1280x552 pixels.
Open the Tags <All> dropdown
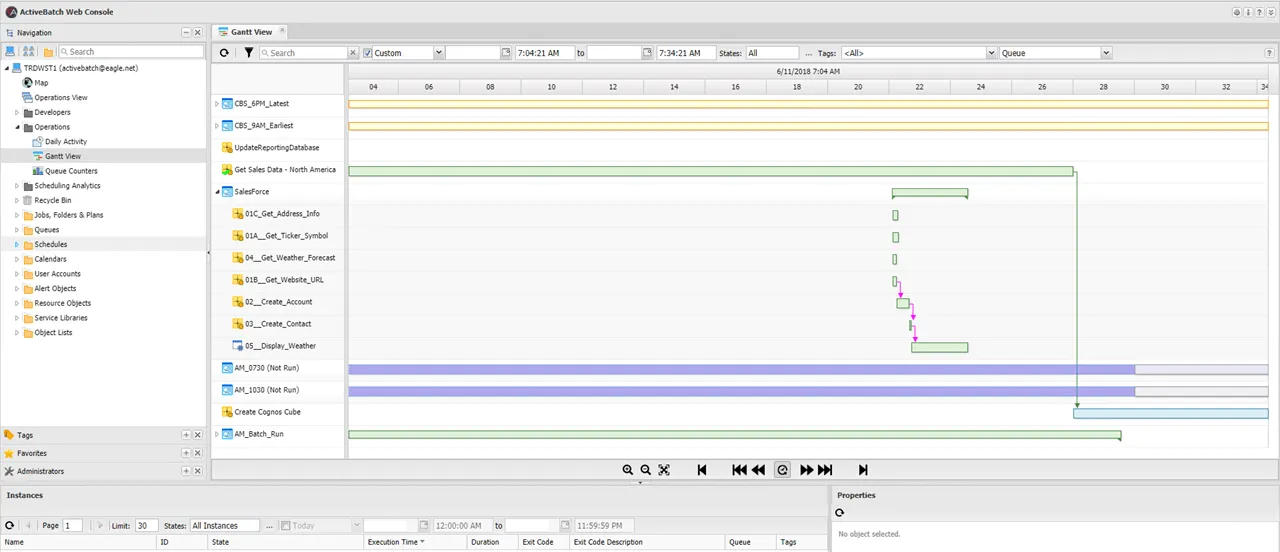point(992,53)
